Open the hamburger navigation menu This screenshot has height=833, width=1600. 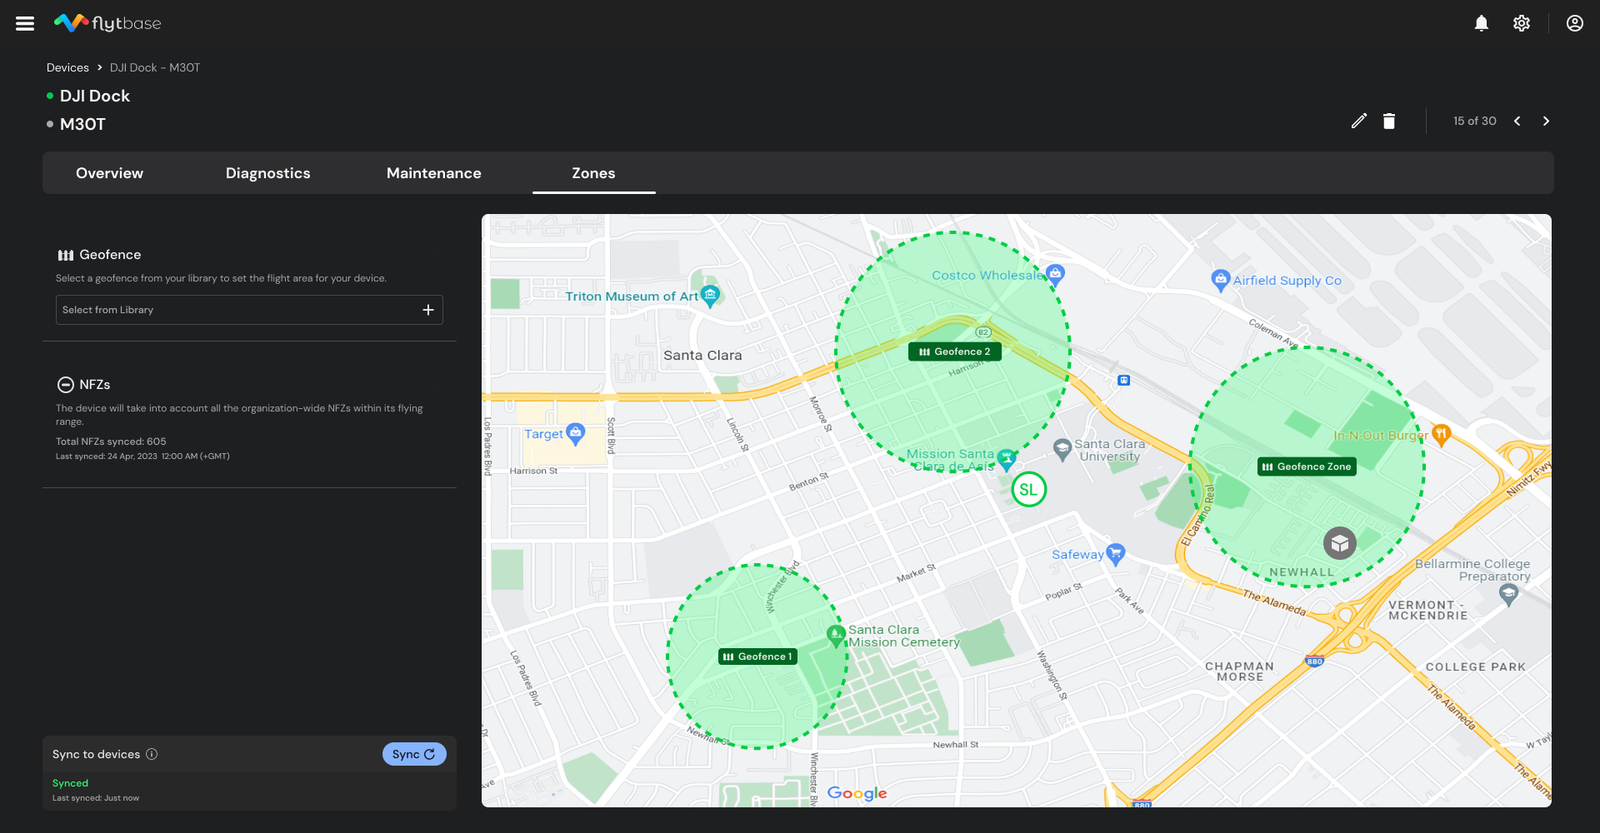tap(25, 23)
